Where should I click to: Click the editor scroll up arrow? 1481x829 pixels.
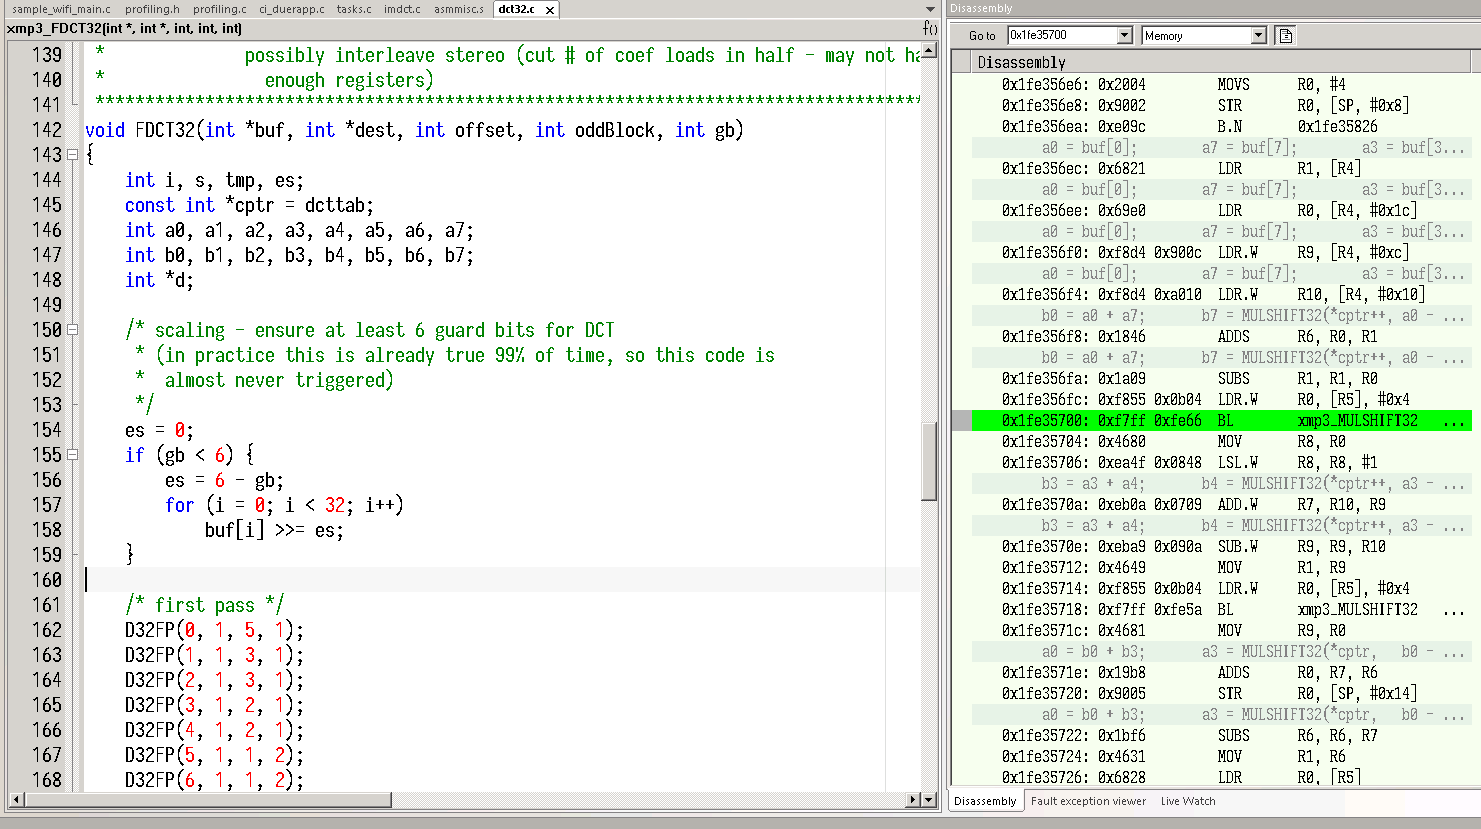pos(929,50)
